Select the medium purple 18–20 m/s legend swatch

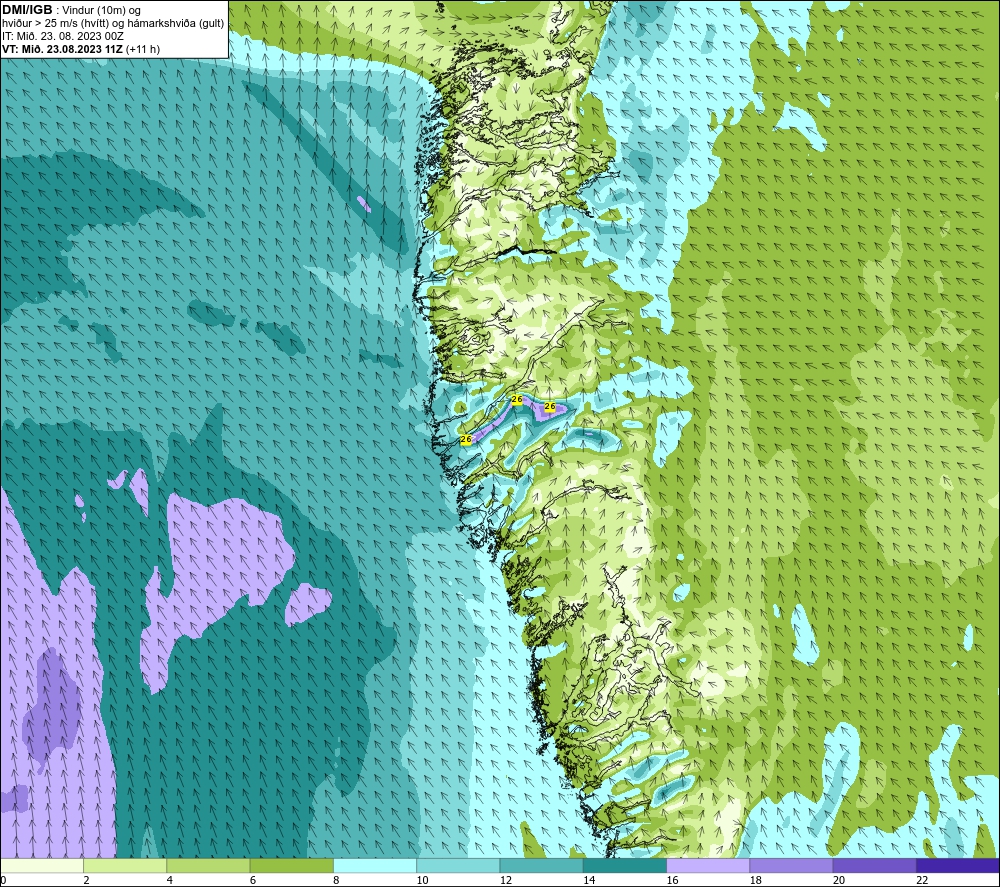(791, 865)
